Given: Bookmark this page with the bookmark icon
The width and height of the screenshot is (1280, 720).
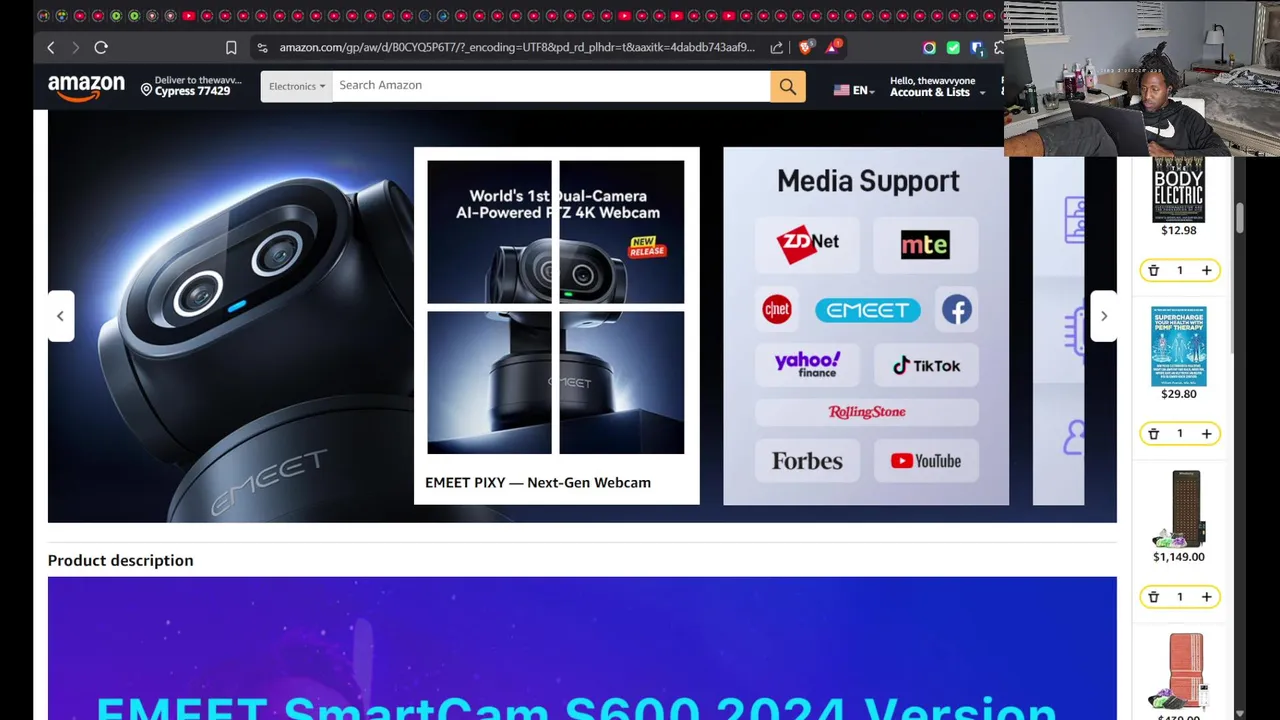Looking at the screenshot, I should click(231, 47).
